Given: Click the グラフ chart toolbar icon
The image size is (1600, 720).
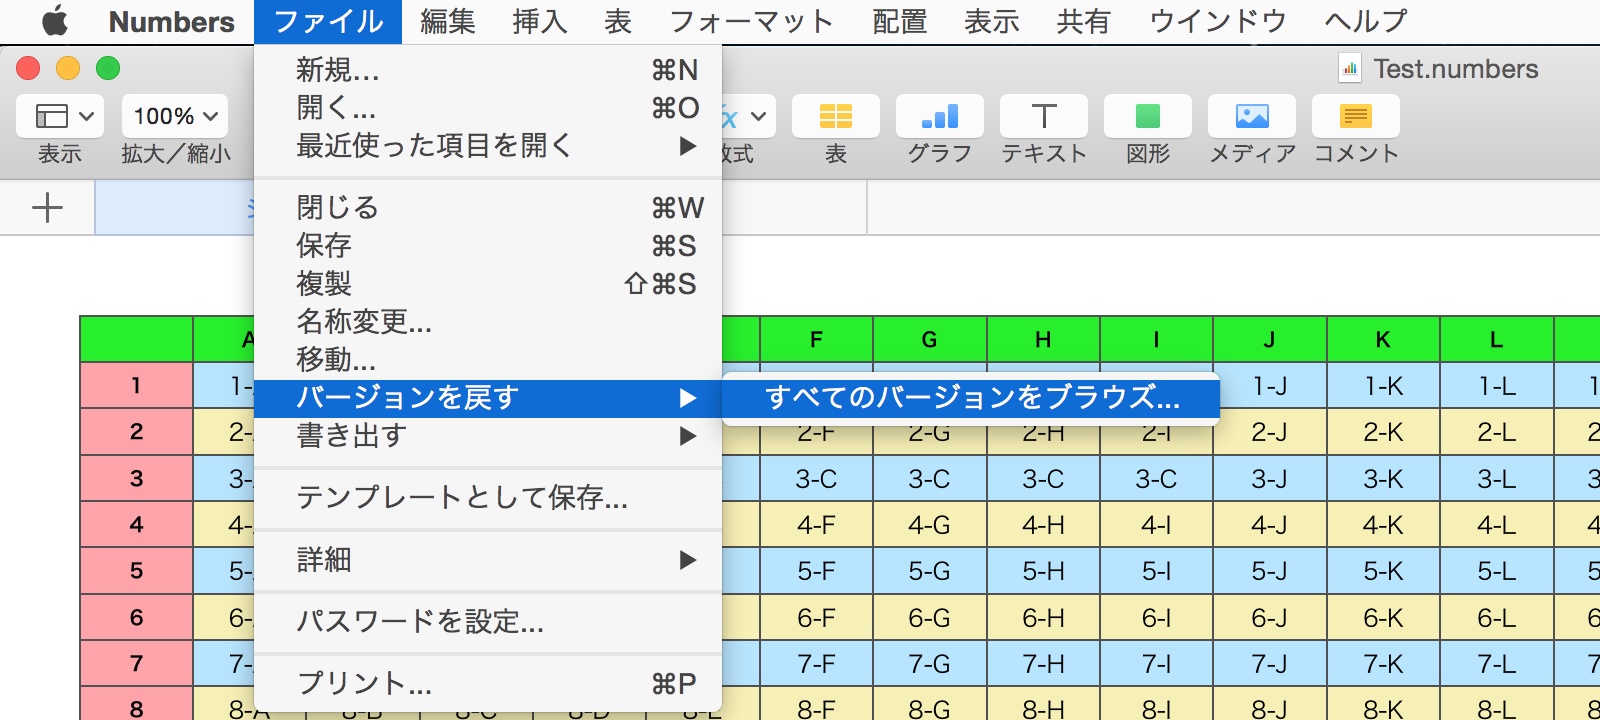Looking at the screenshot, I should point(940,116).
